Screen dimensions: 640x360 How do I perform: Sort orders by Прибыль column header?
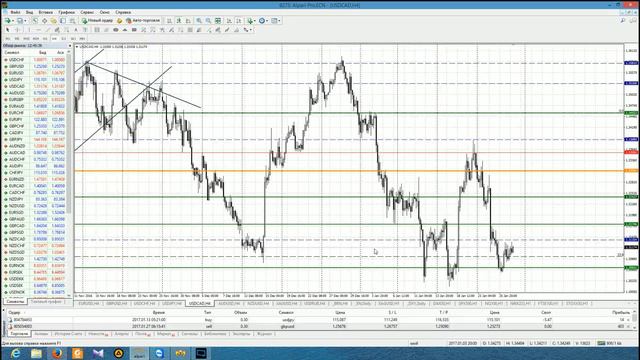(620, 313)
